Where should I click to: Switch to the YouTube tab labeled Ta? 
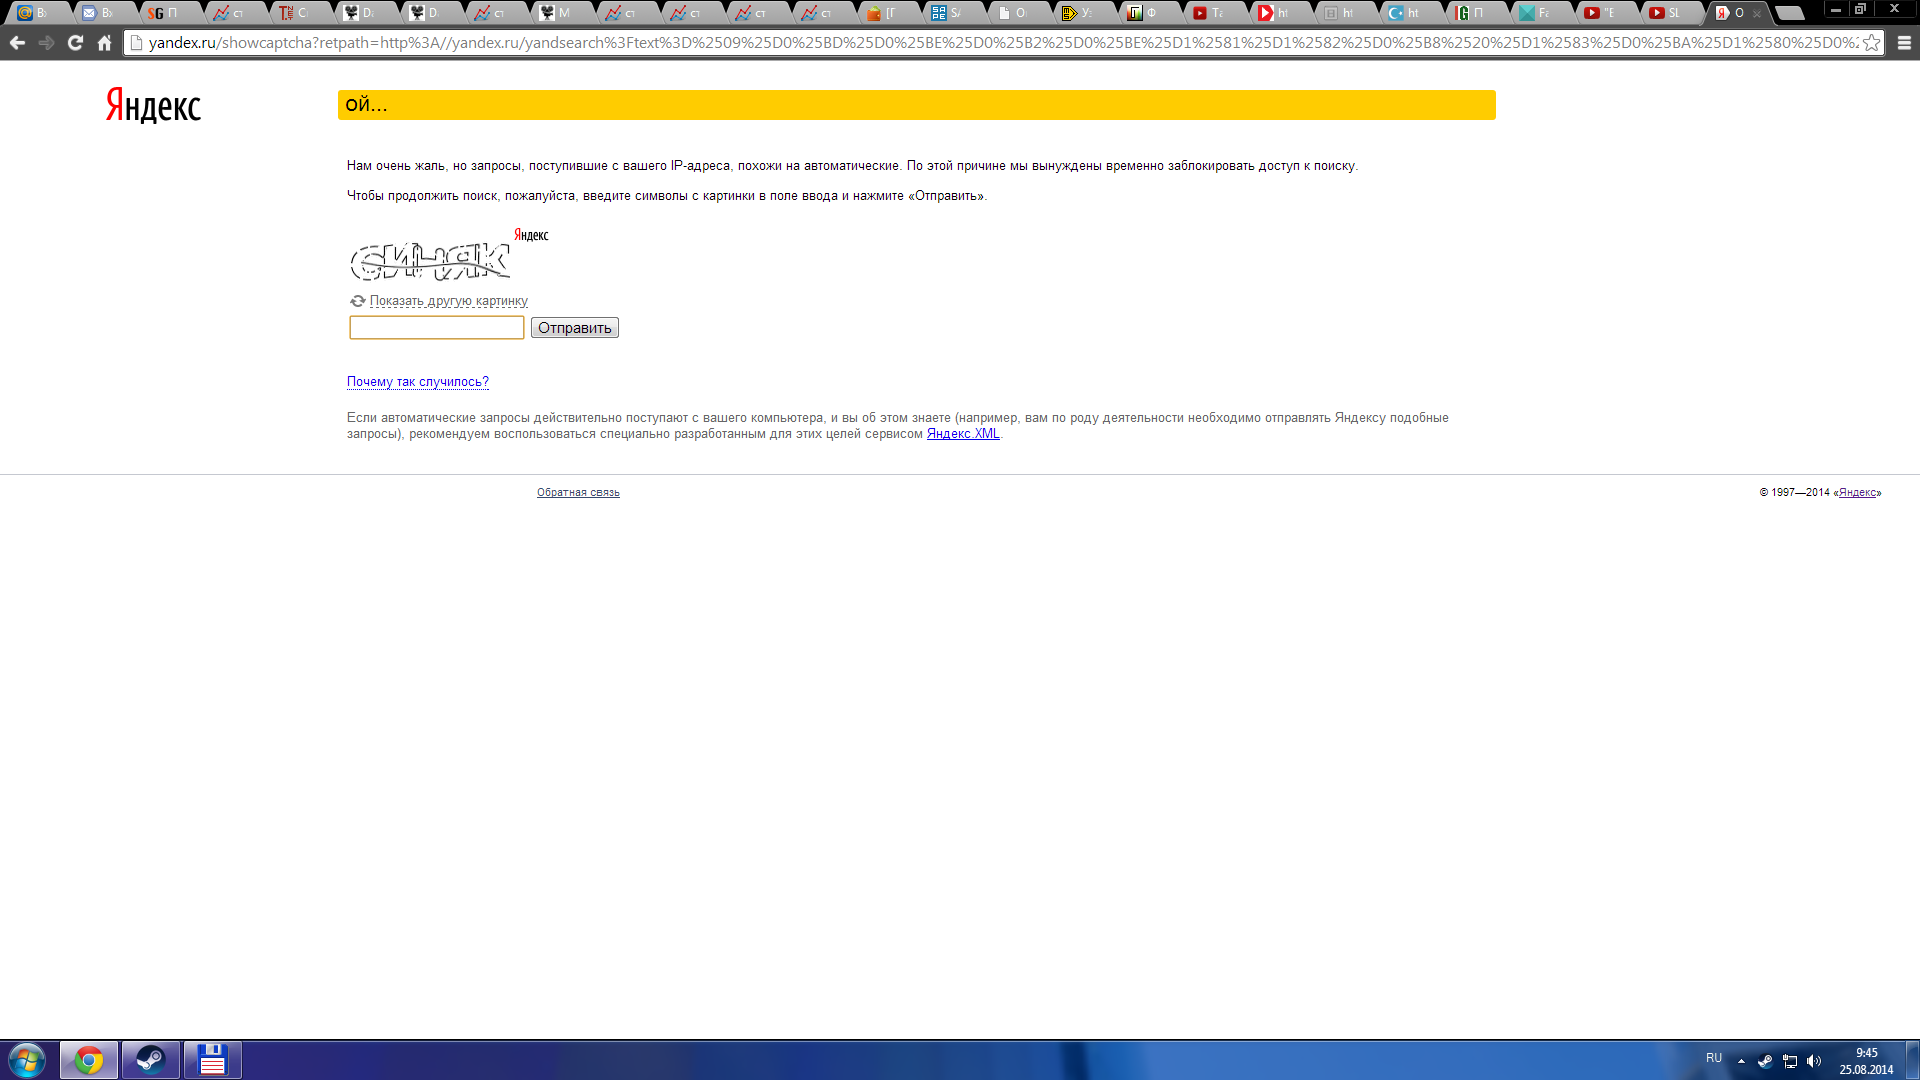click(1209, 13)
